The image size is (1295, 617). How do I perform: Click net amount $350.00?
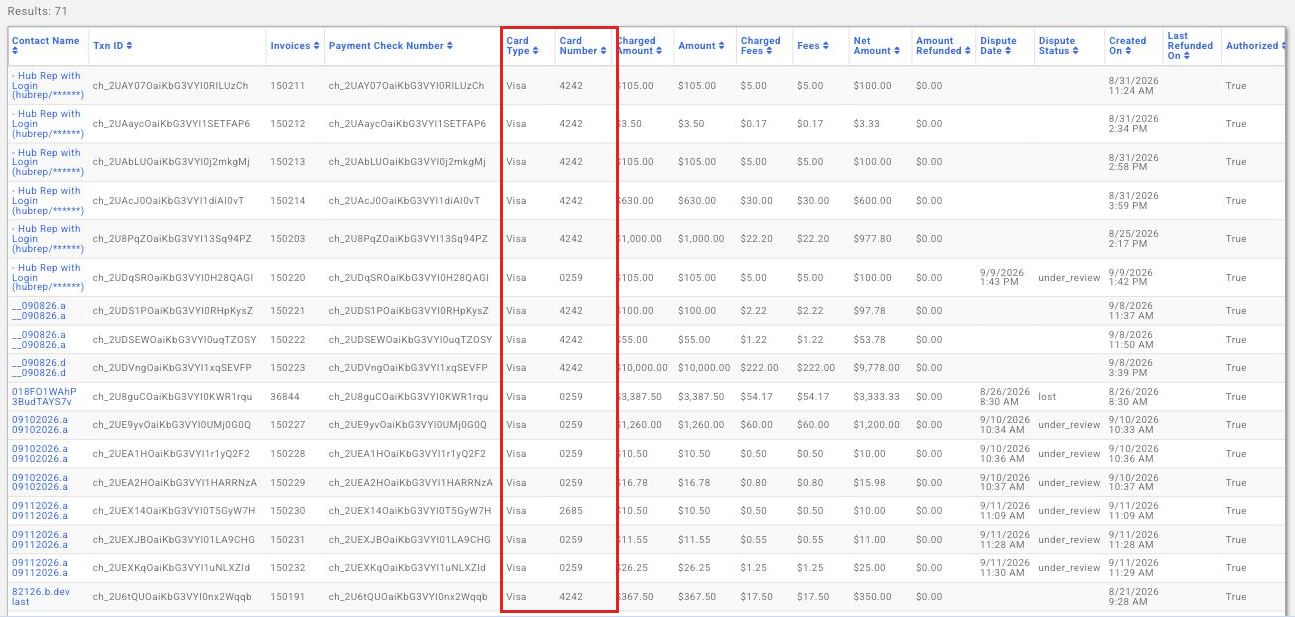tap(872, 597)
